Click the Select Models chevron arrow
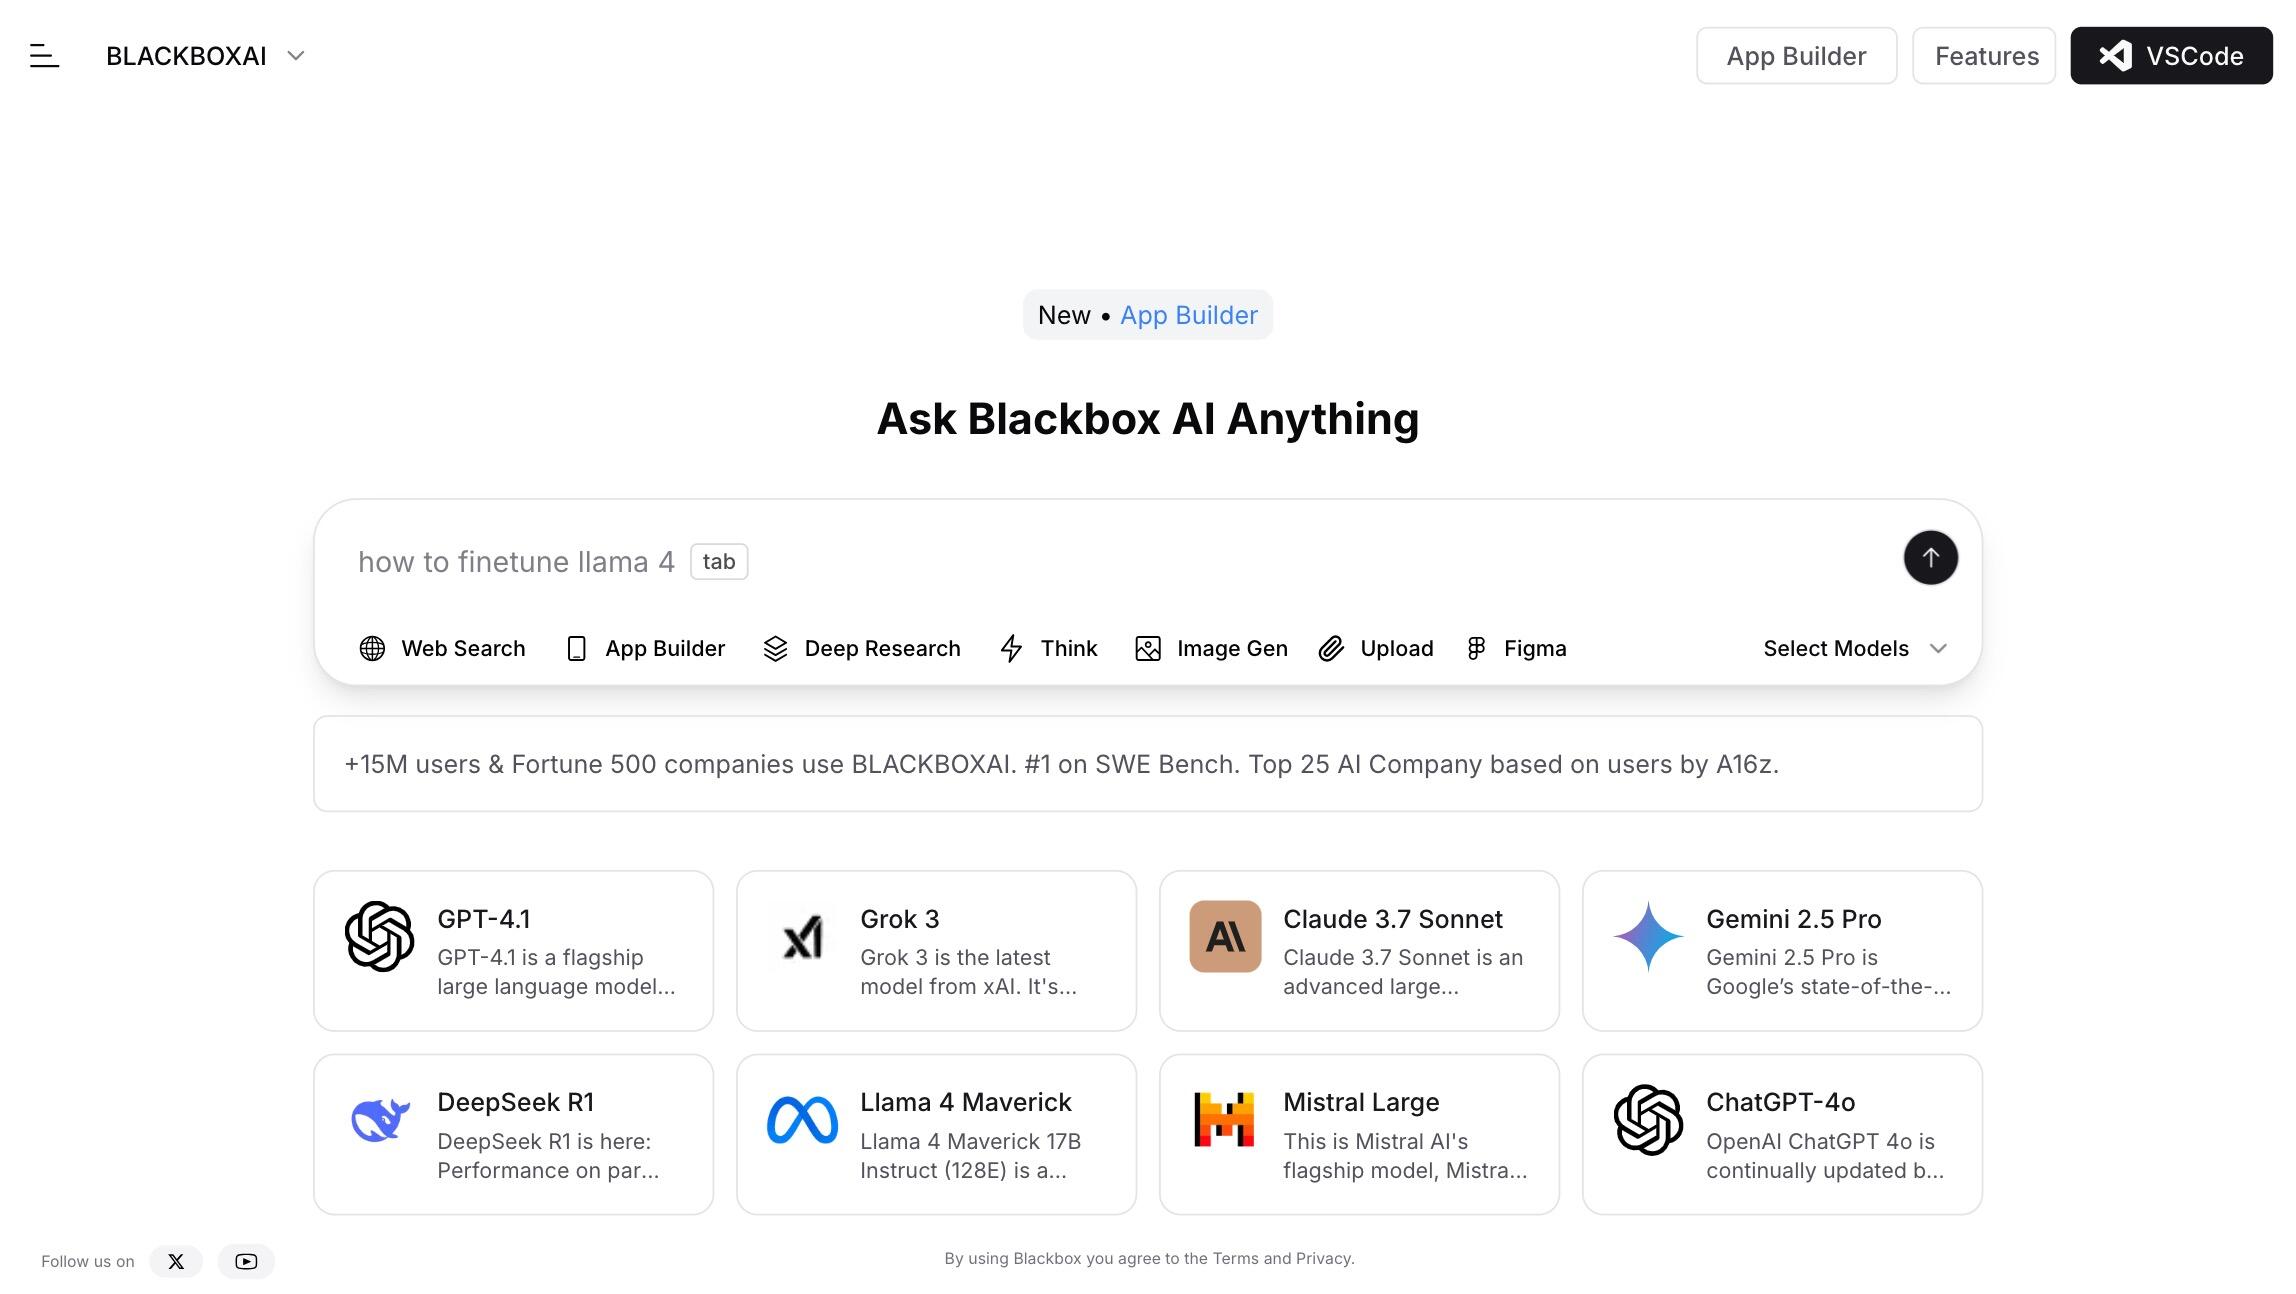 pos(1938,648)
